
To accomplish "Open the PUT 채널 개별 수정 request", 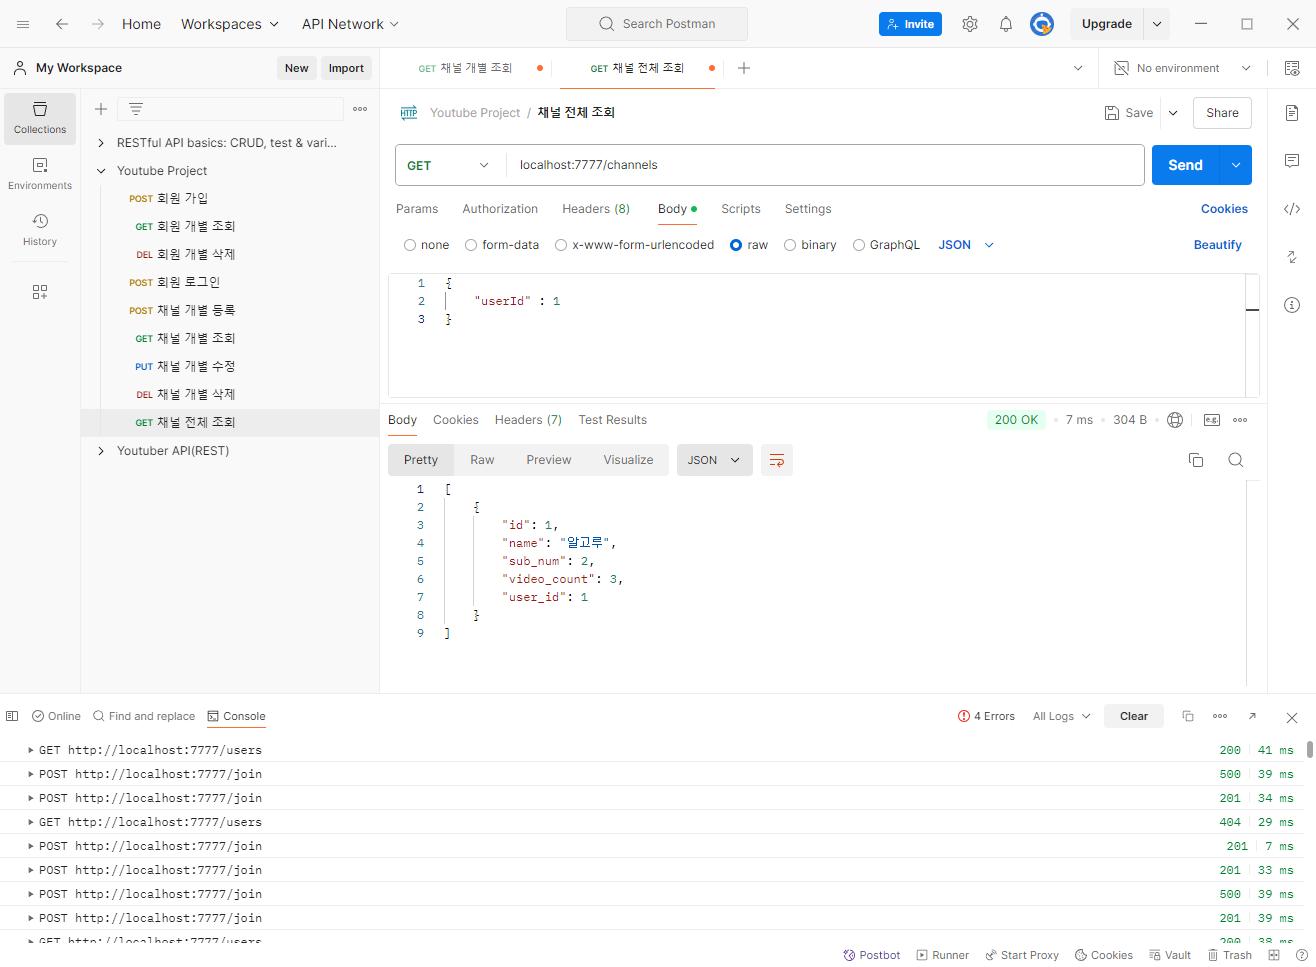I will pyautogui.click(x=229, y=367).
